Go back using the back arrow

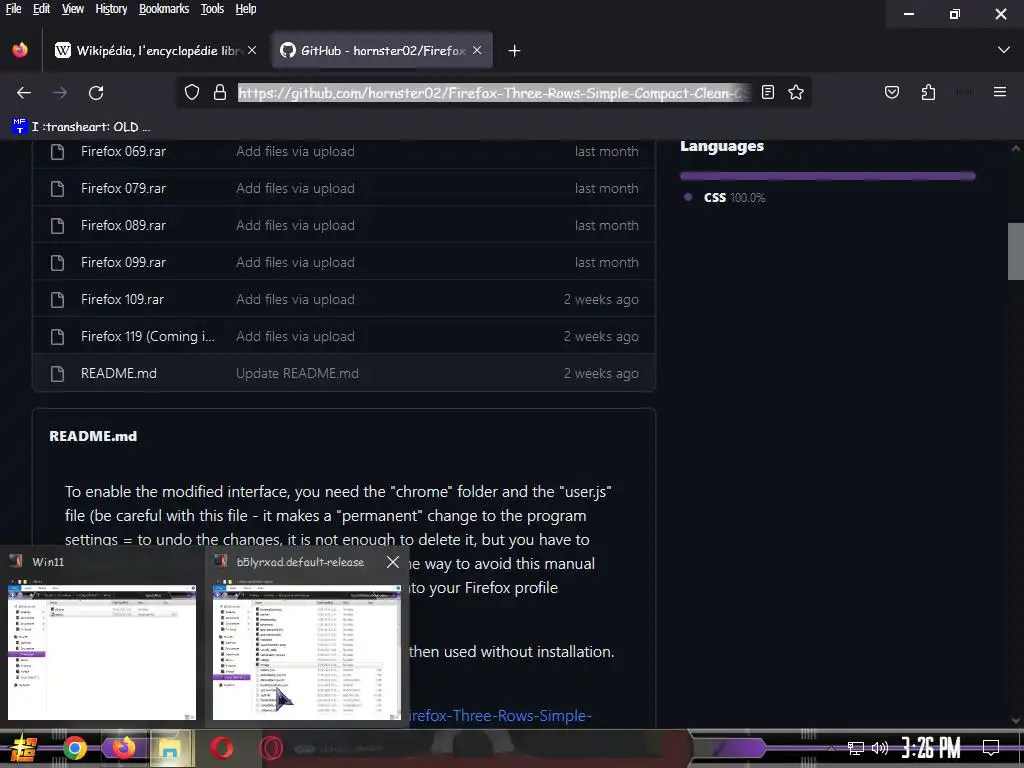(x=24, y=93)
